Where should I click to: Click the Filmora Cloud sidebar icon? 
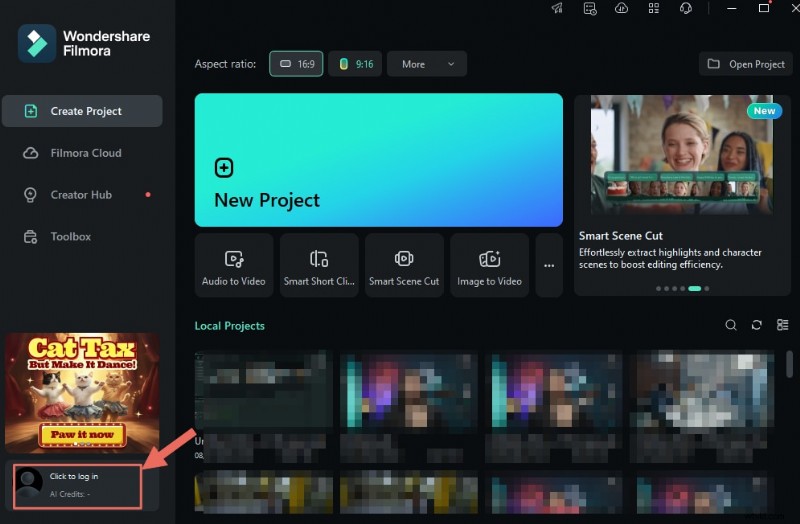coord(31,153)
